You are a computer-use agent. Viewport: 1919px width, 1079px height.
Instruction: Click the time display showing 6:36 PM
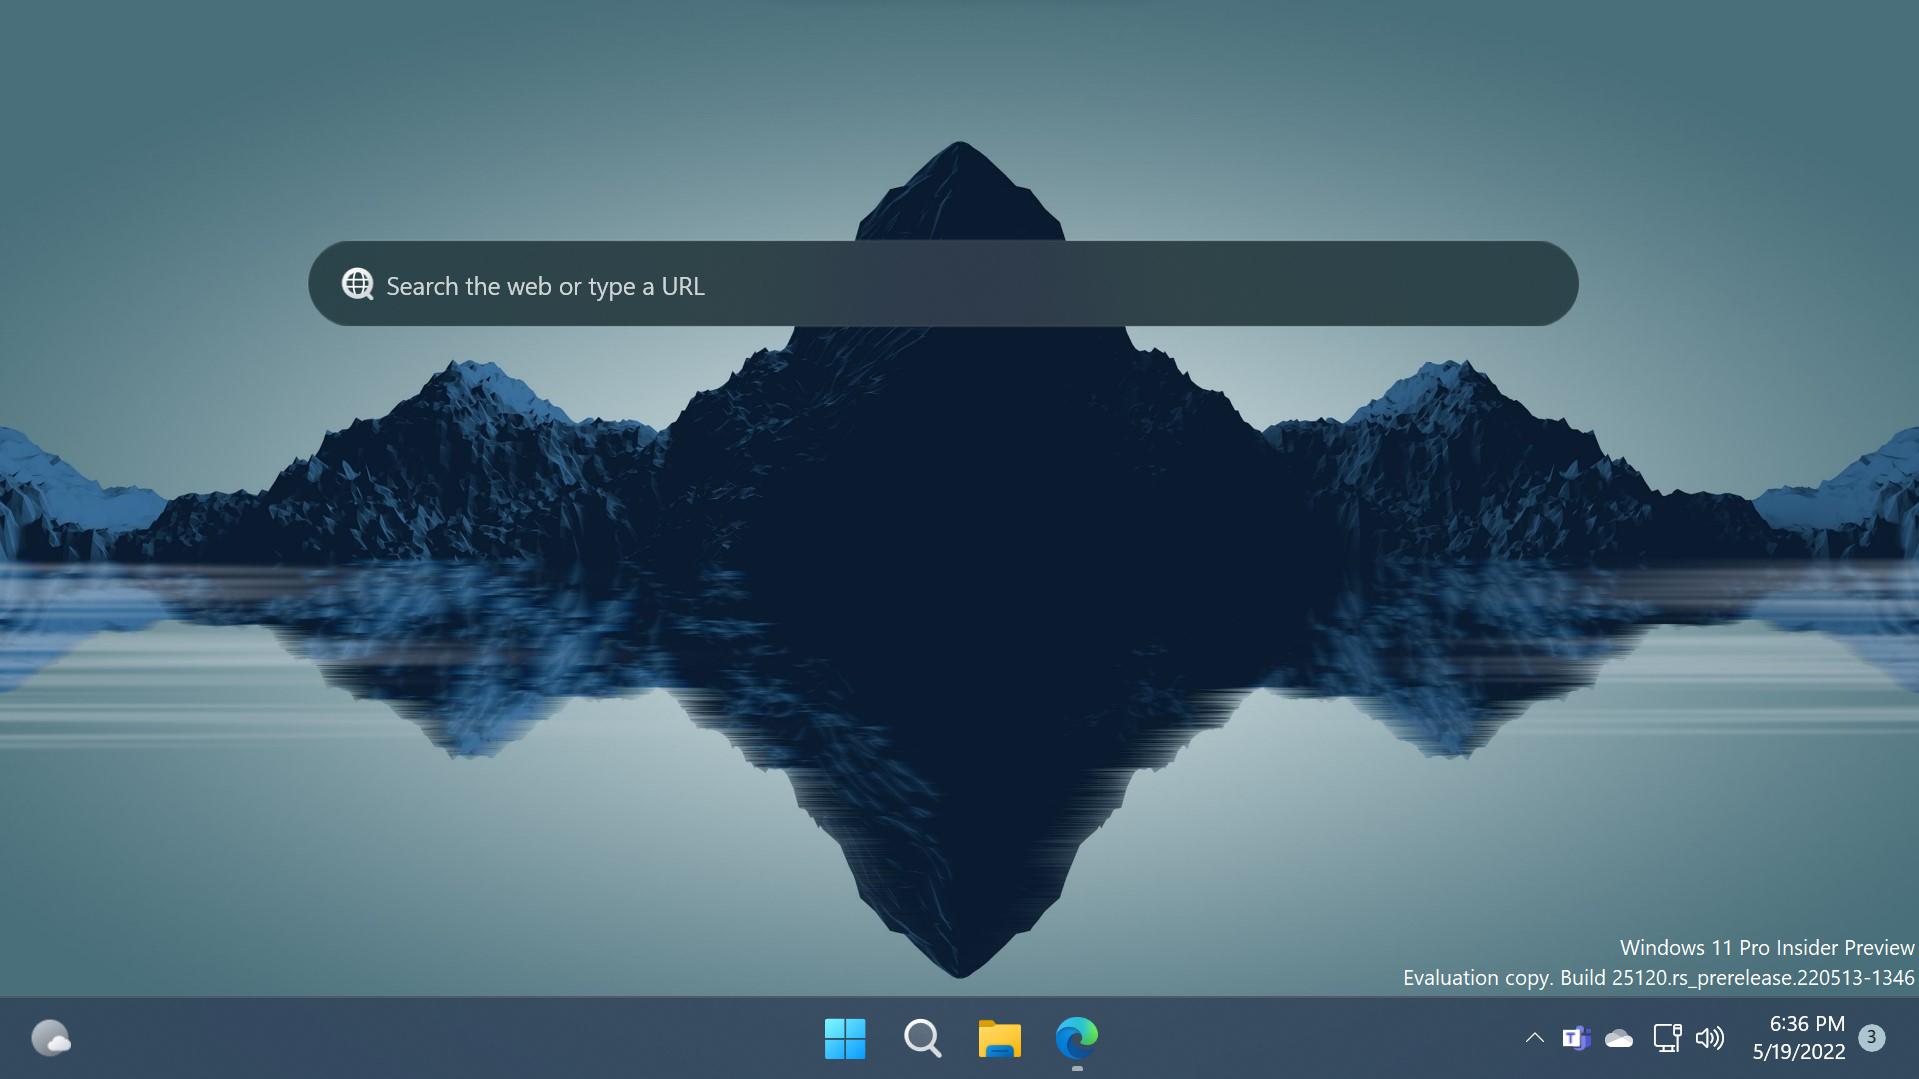1806,1023
